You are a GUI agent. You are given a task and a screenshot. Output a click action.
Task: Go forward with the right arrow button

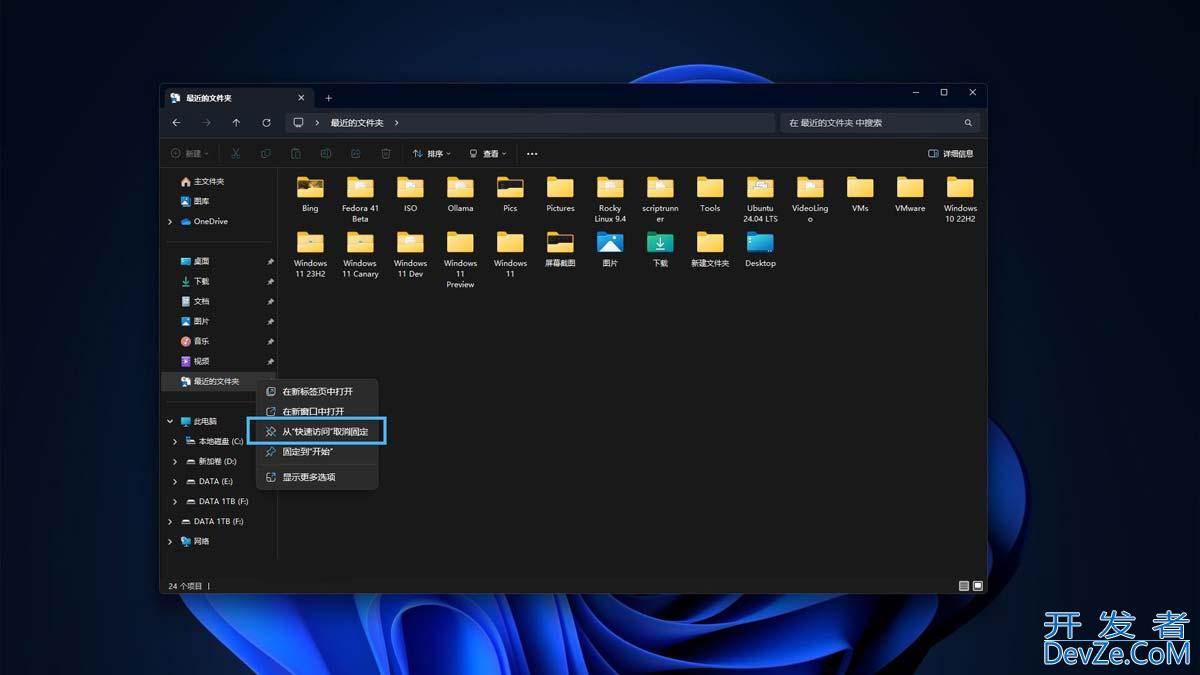click(x=206, y=123)
